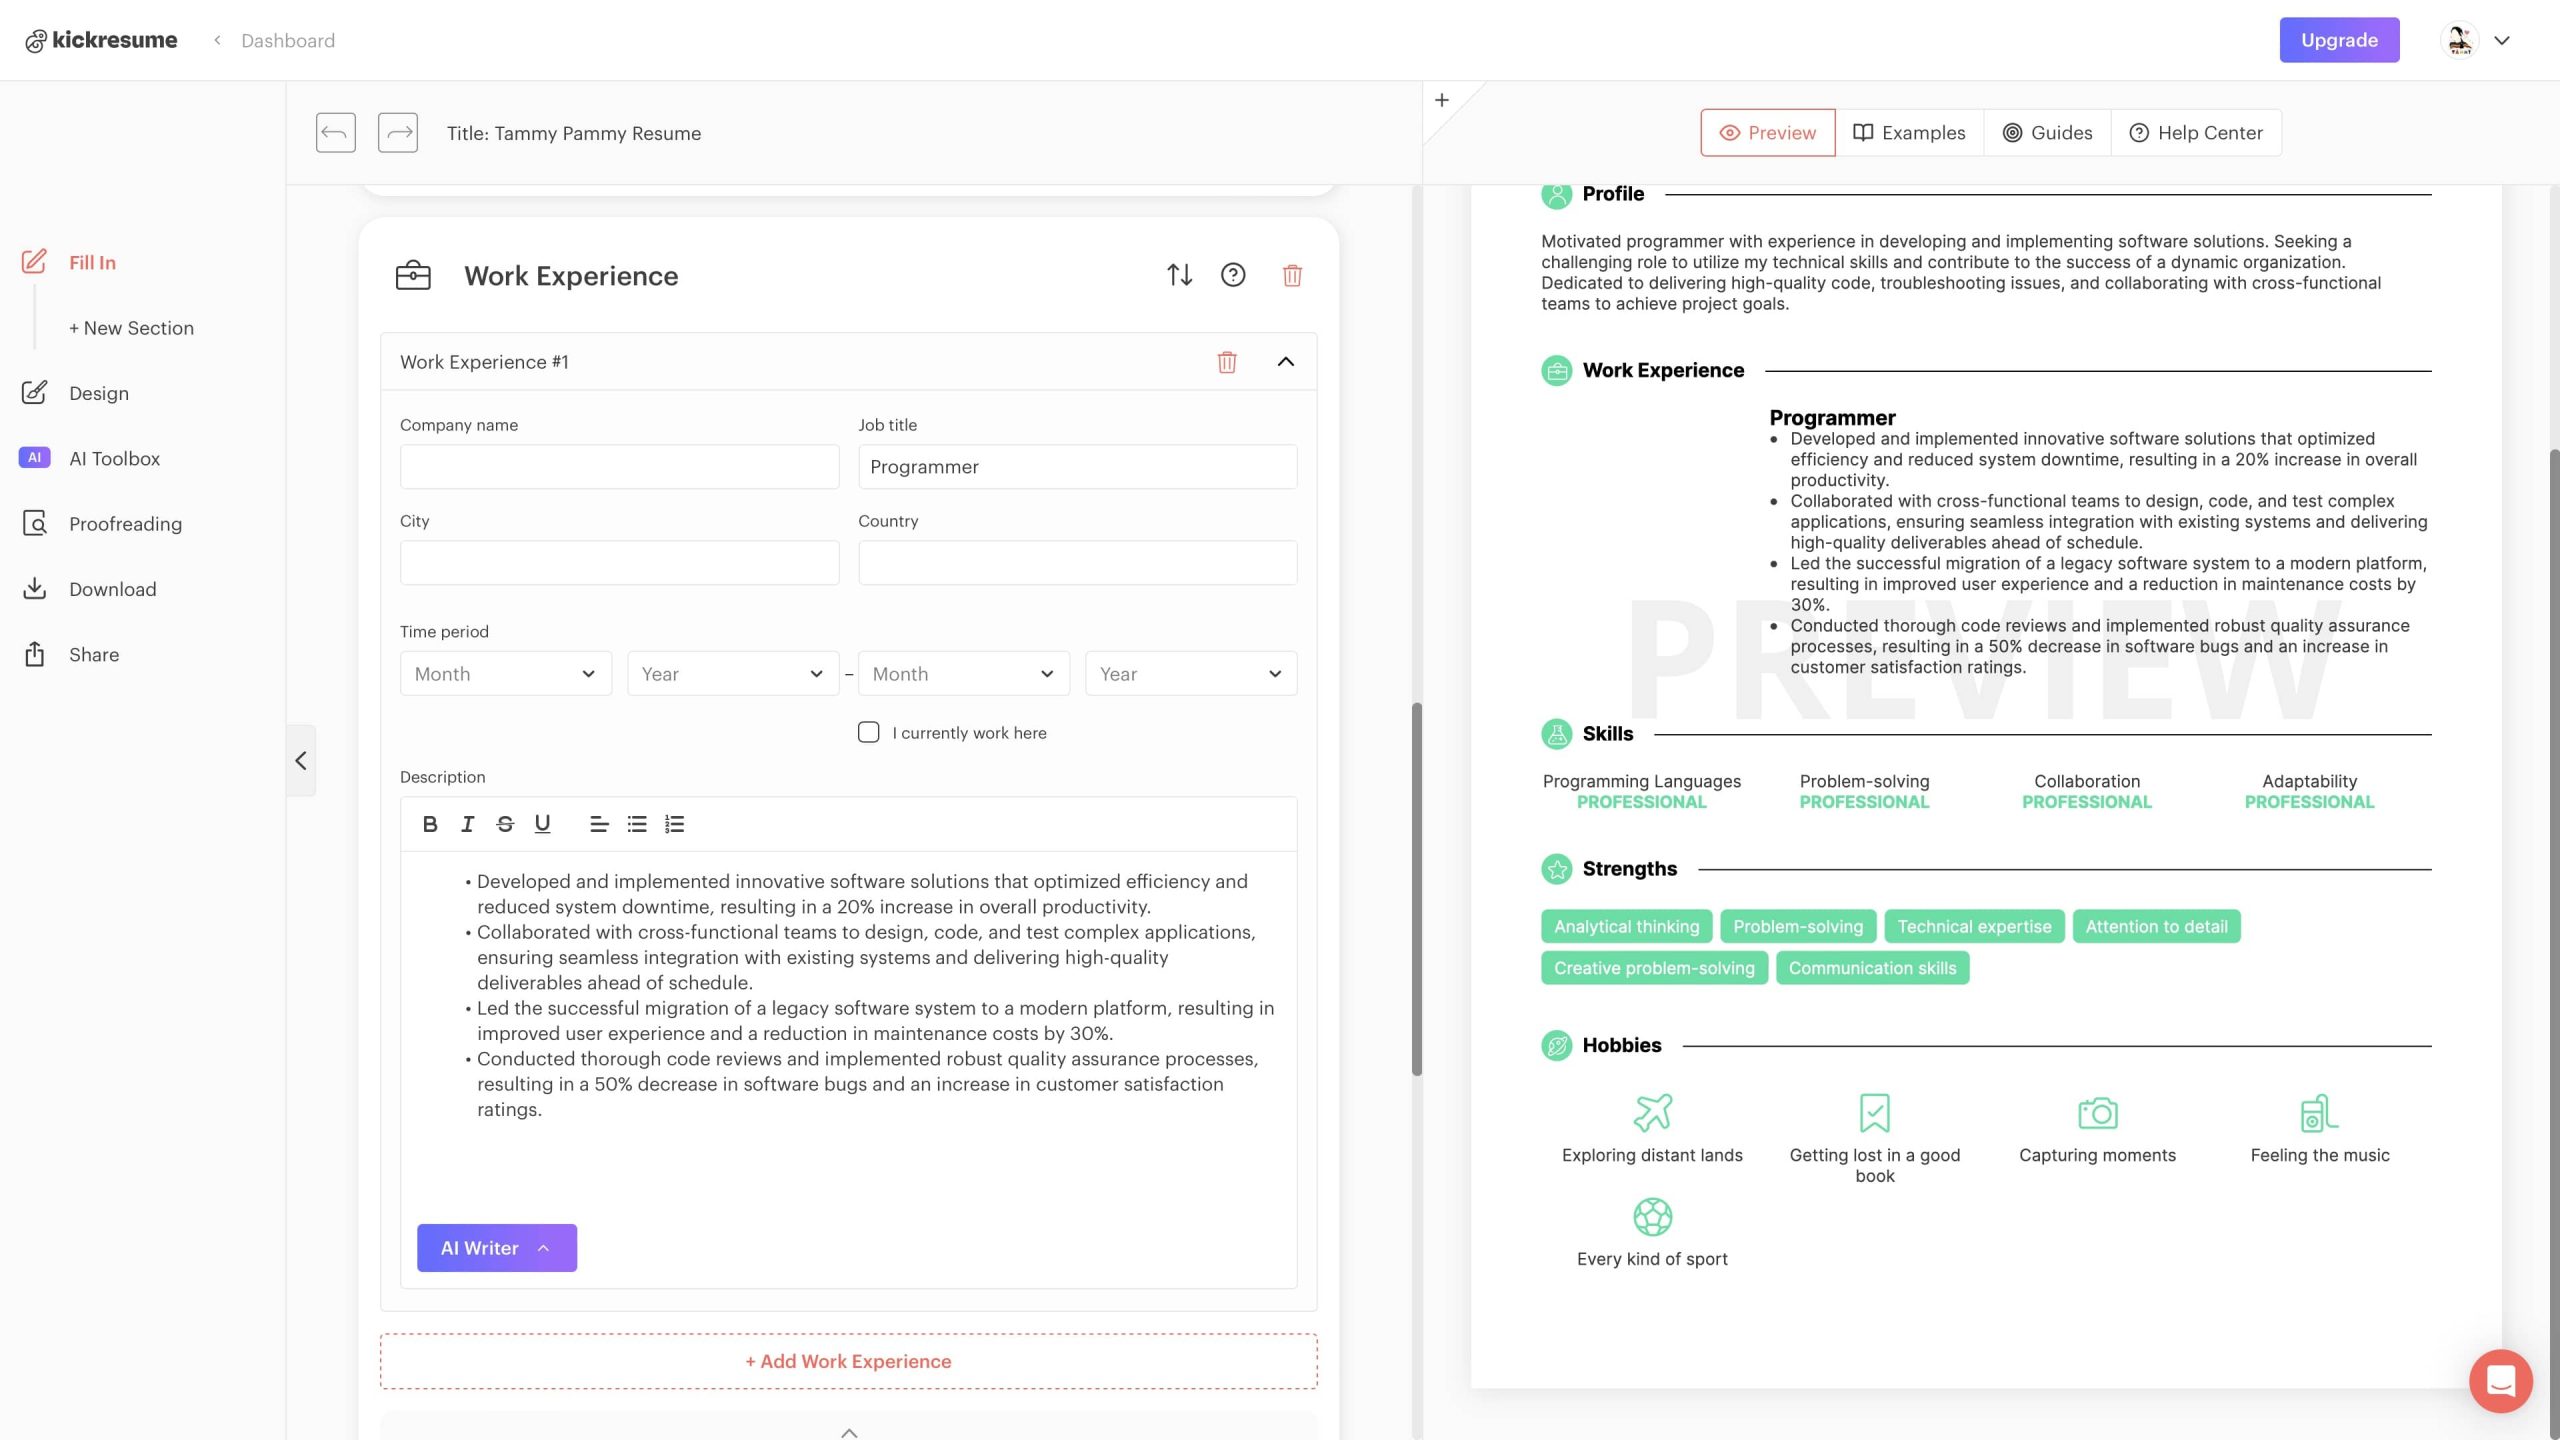Screen dimensions: 2560x1440
Task: Open the start Month dropdown
Action: [505, 674]
